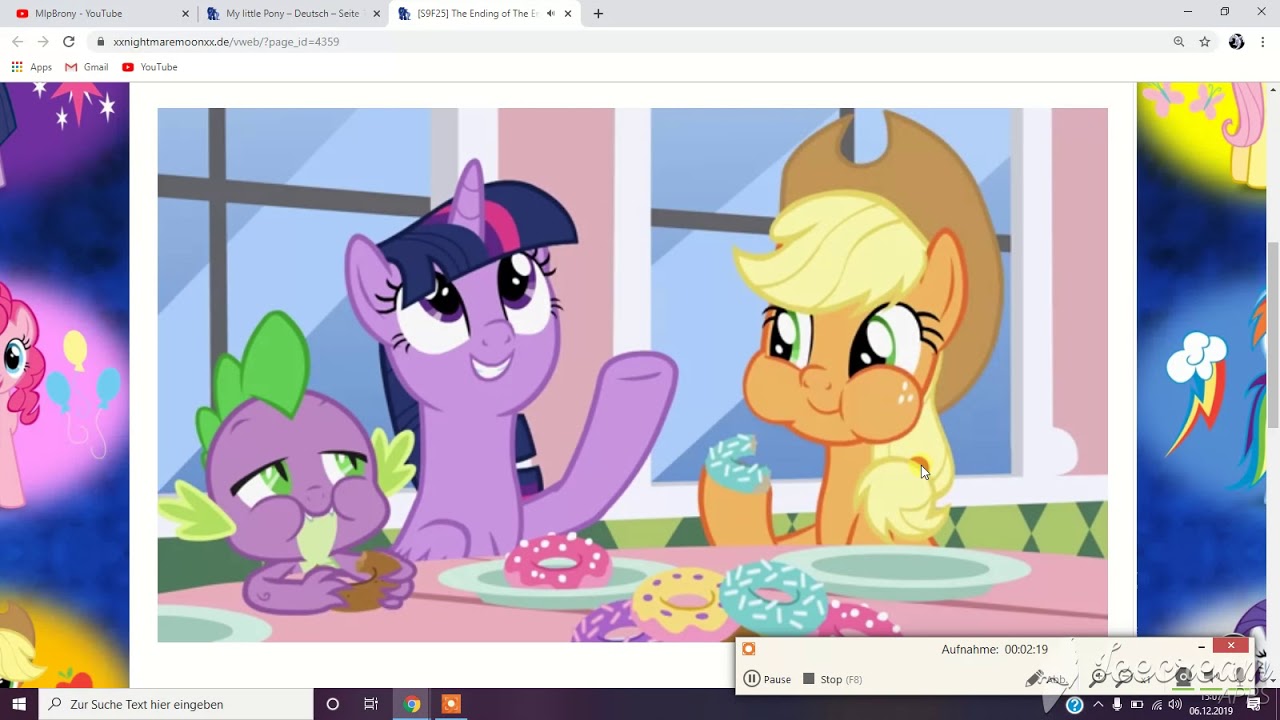Click the page vertical scrollbar
This screenshot has width=1280, height=720.
coord(1273,335)
